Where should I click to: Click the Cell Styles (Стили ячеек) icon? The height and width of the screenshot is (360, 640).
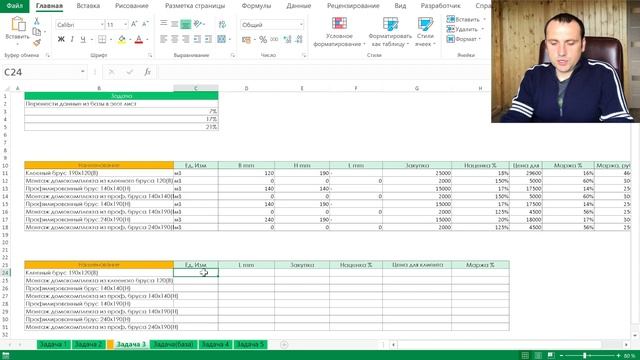pos(425,24)
